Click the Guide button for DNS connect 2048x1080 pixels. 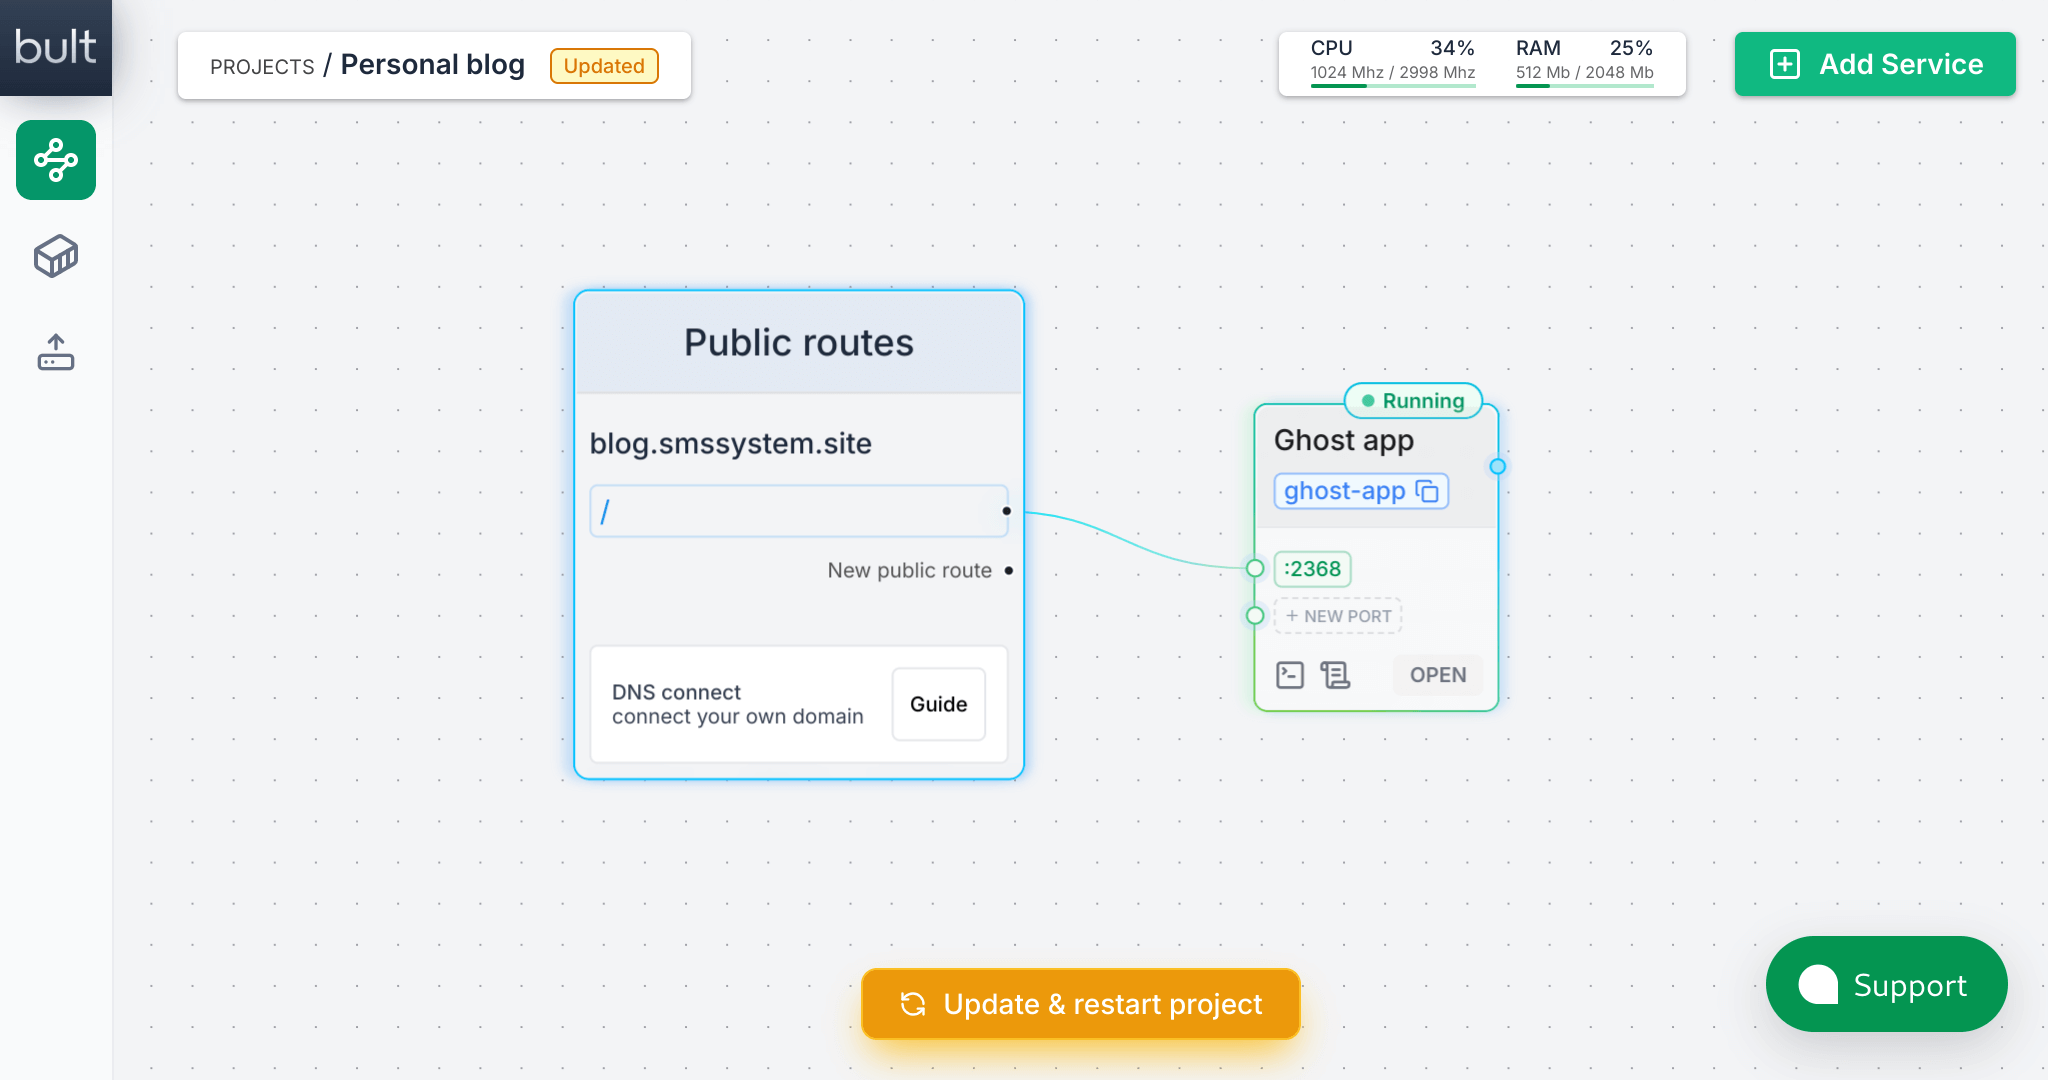pos(940,703)
